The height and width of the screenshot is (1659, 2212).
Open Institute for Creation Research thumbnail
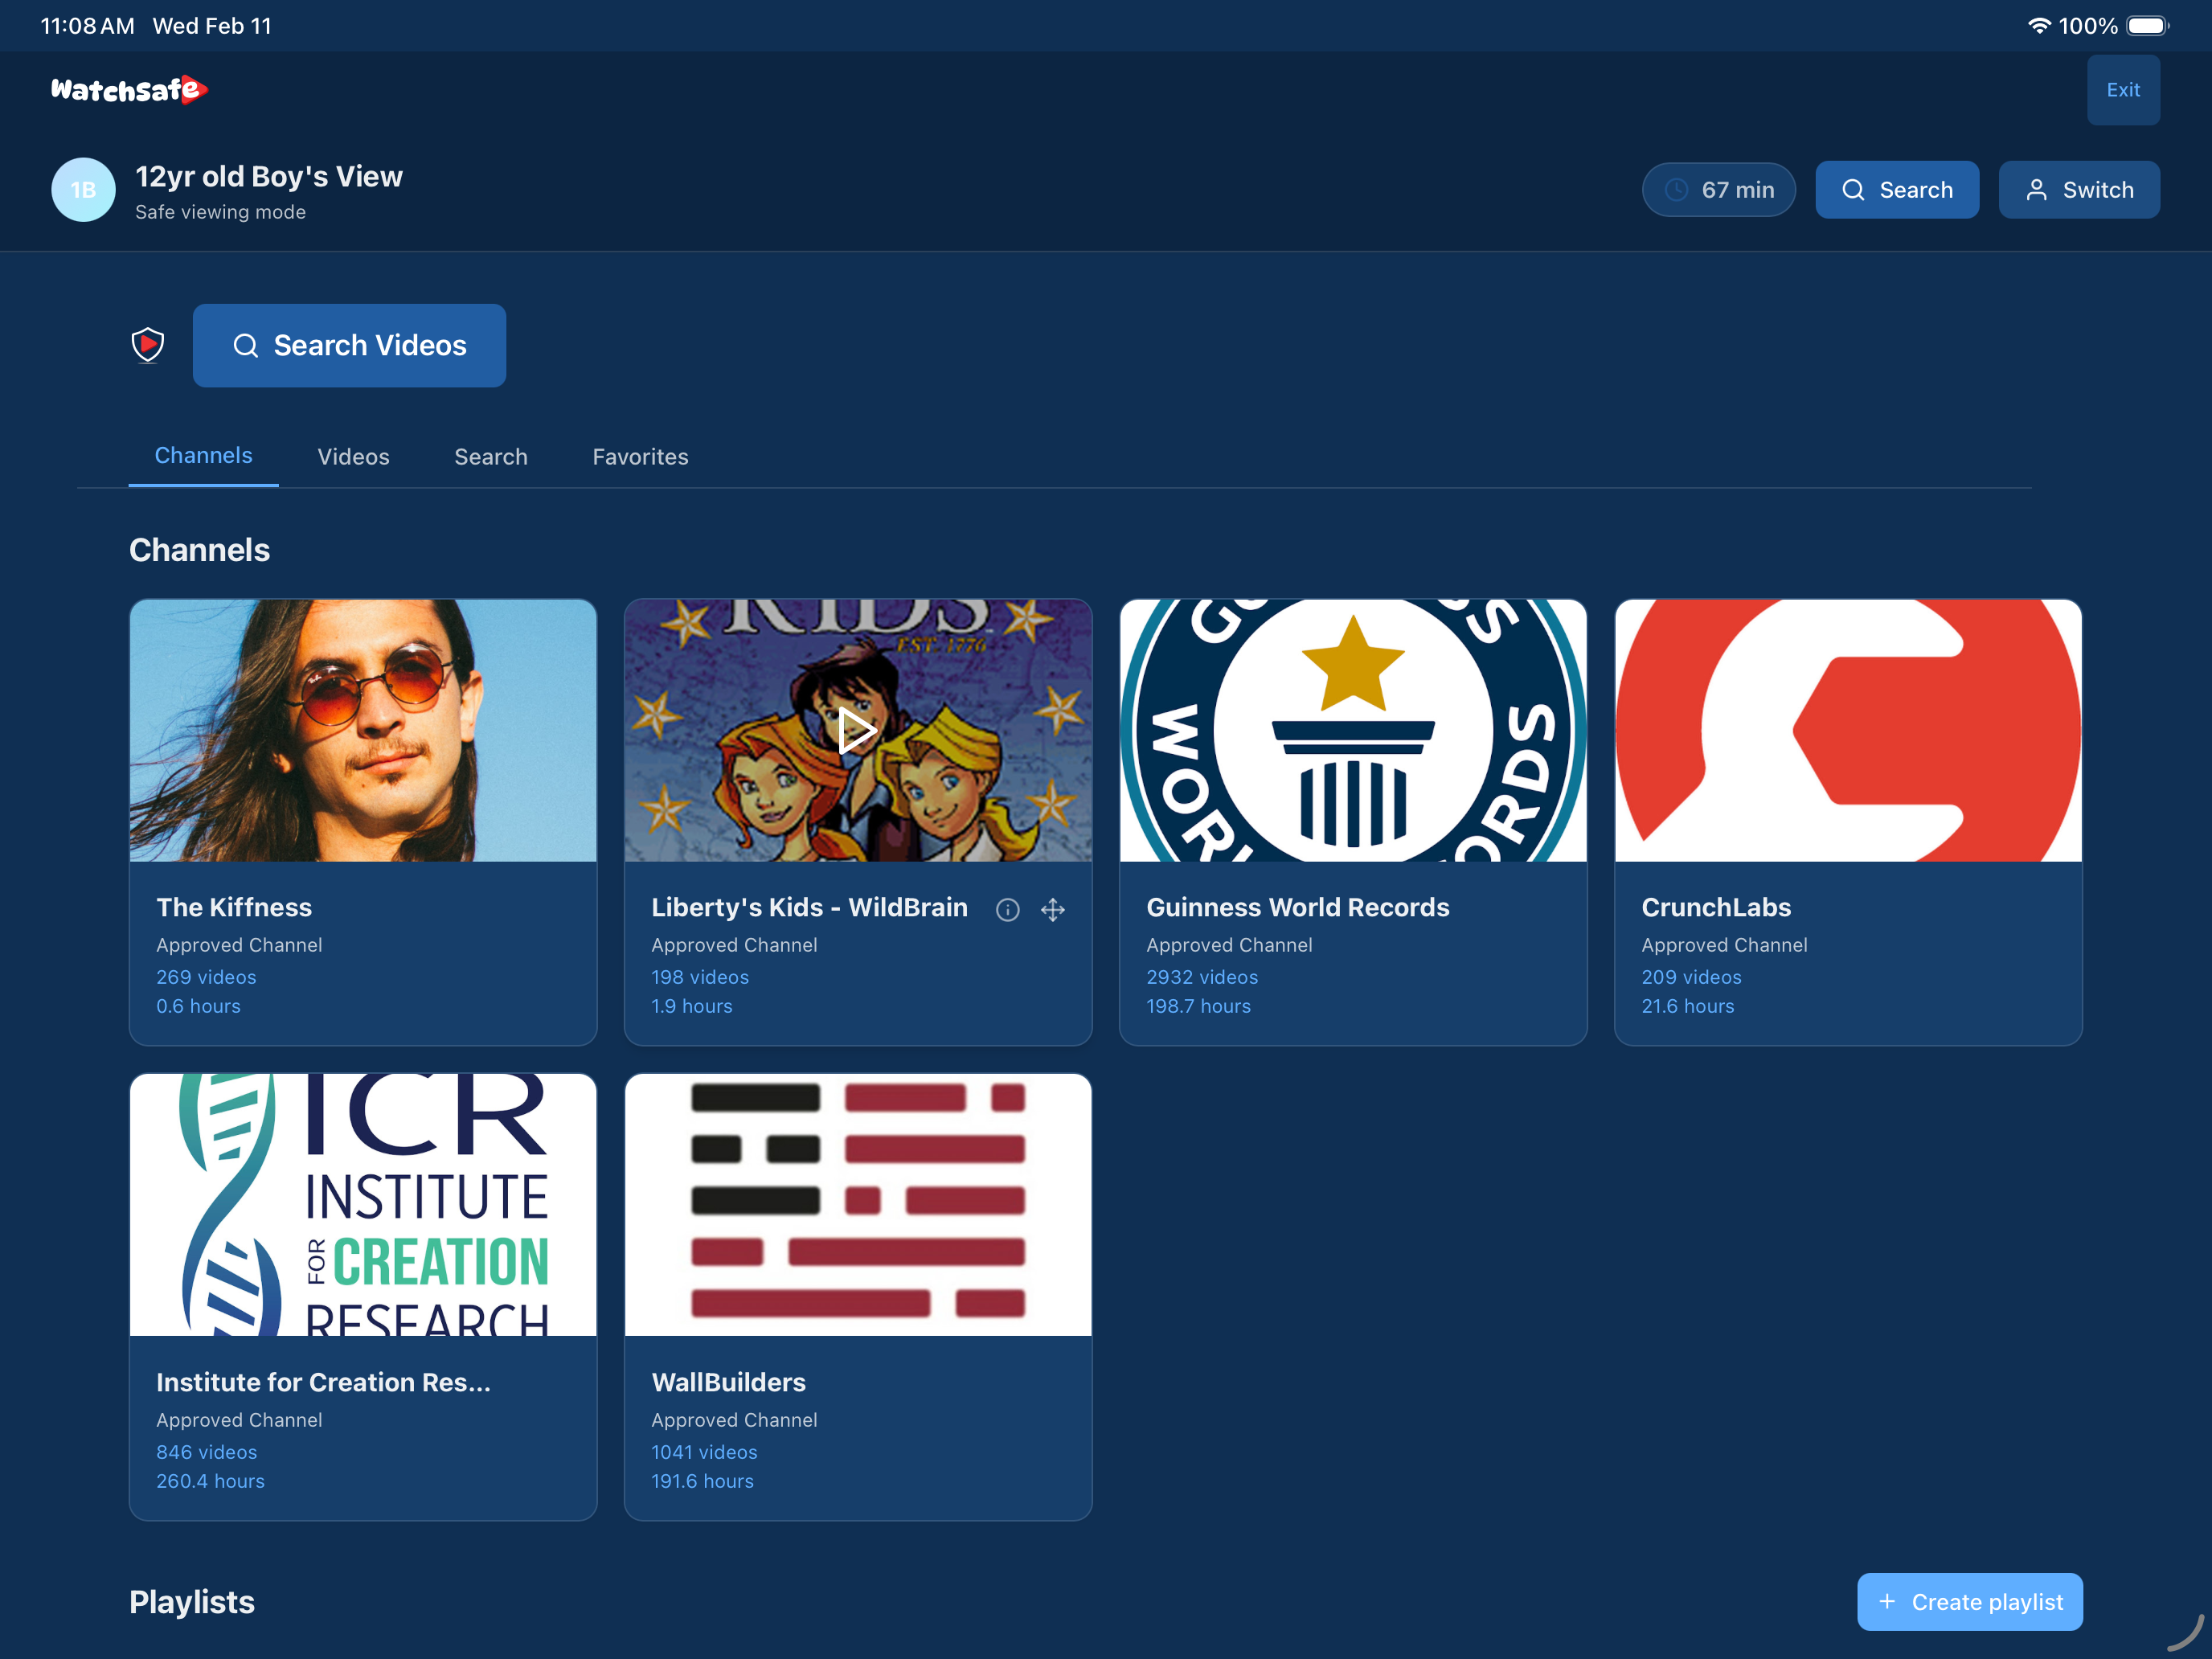click(363, 1205)
